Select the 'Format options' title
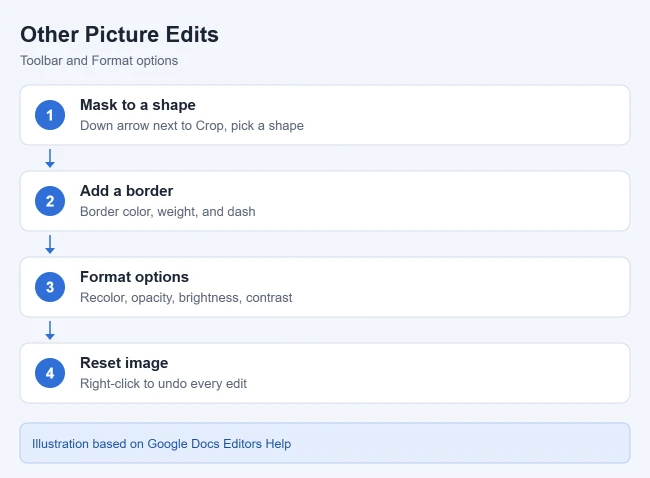Screen dimensions: 650x478 click(134, 277)
